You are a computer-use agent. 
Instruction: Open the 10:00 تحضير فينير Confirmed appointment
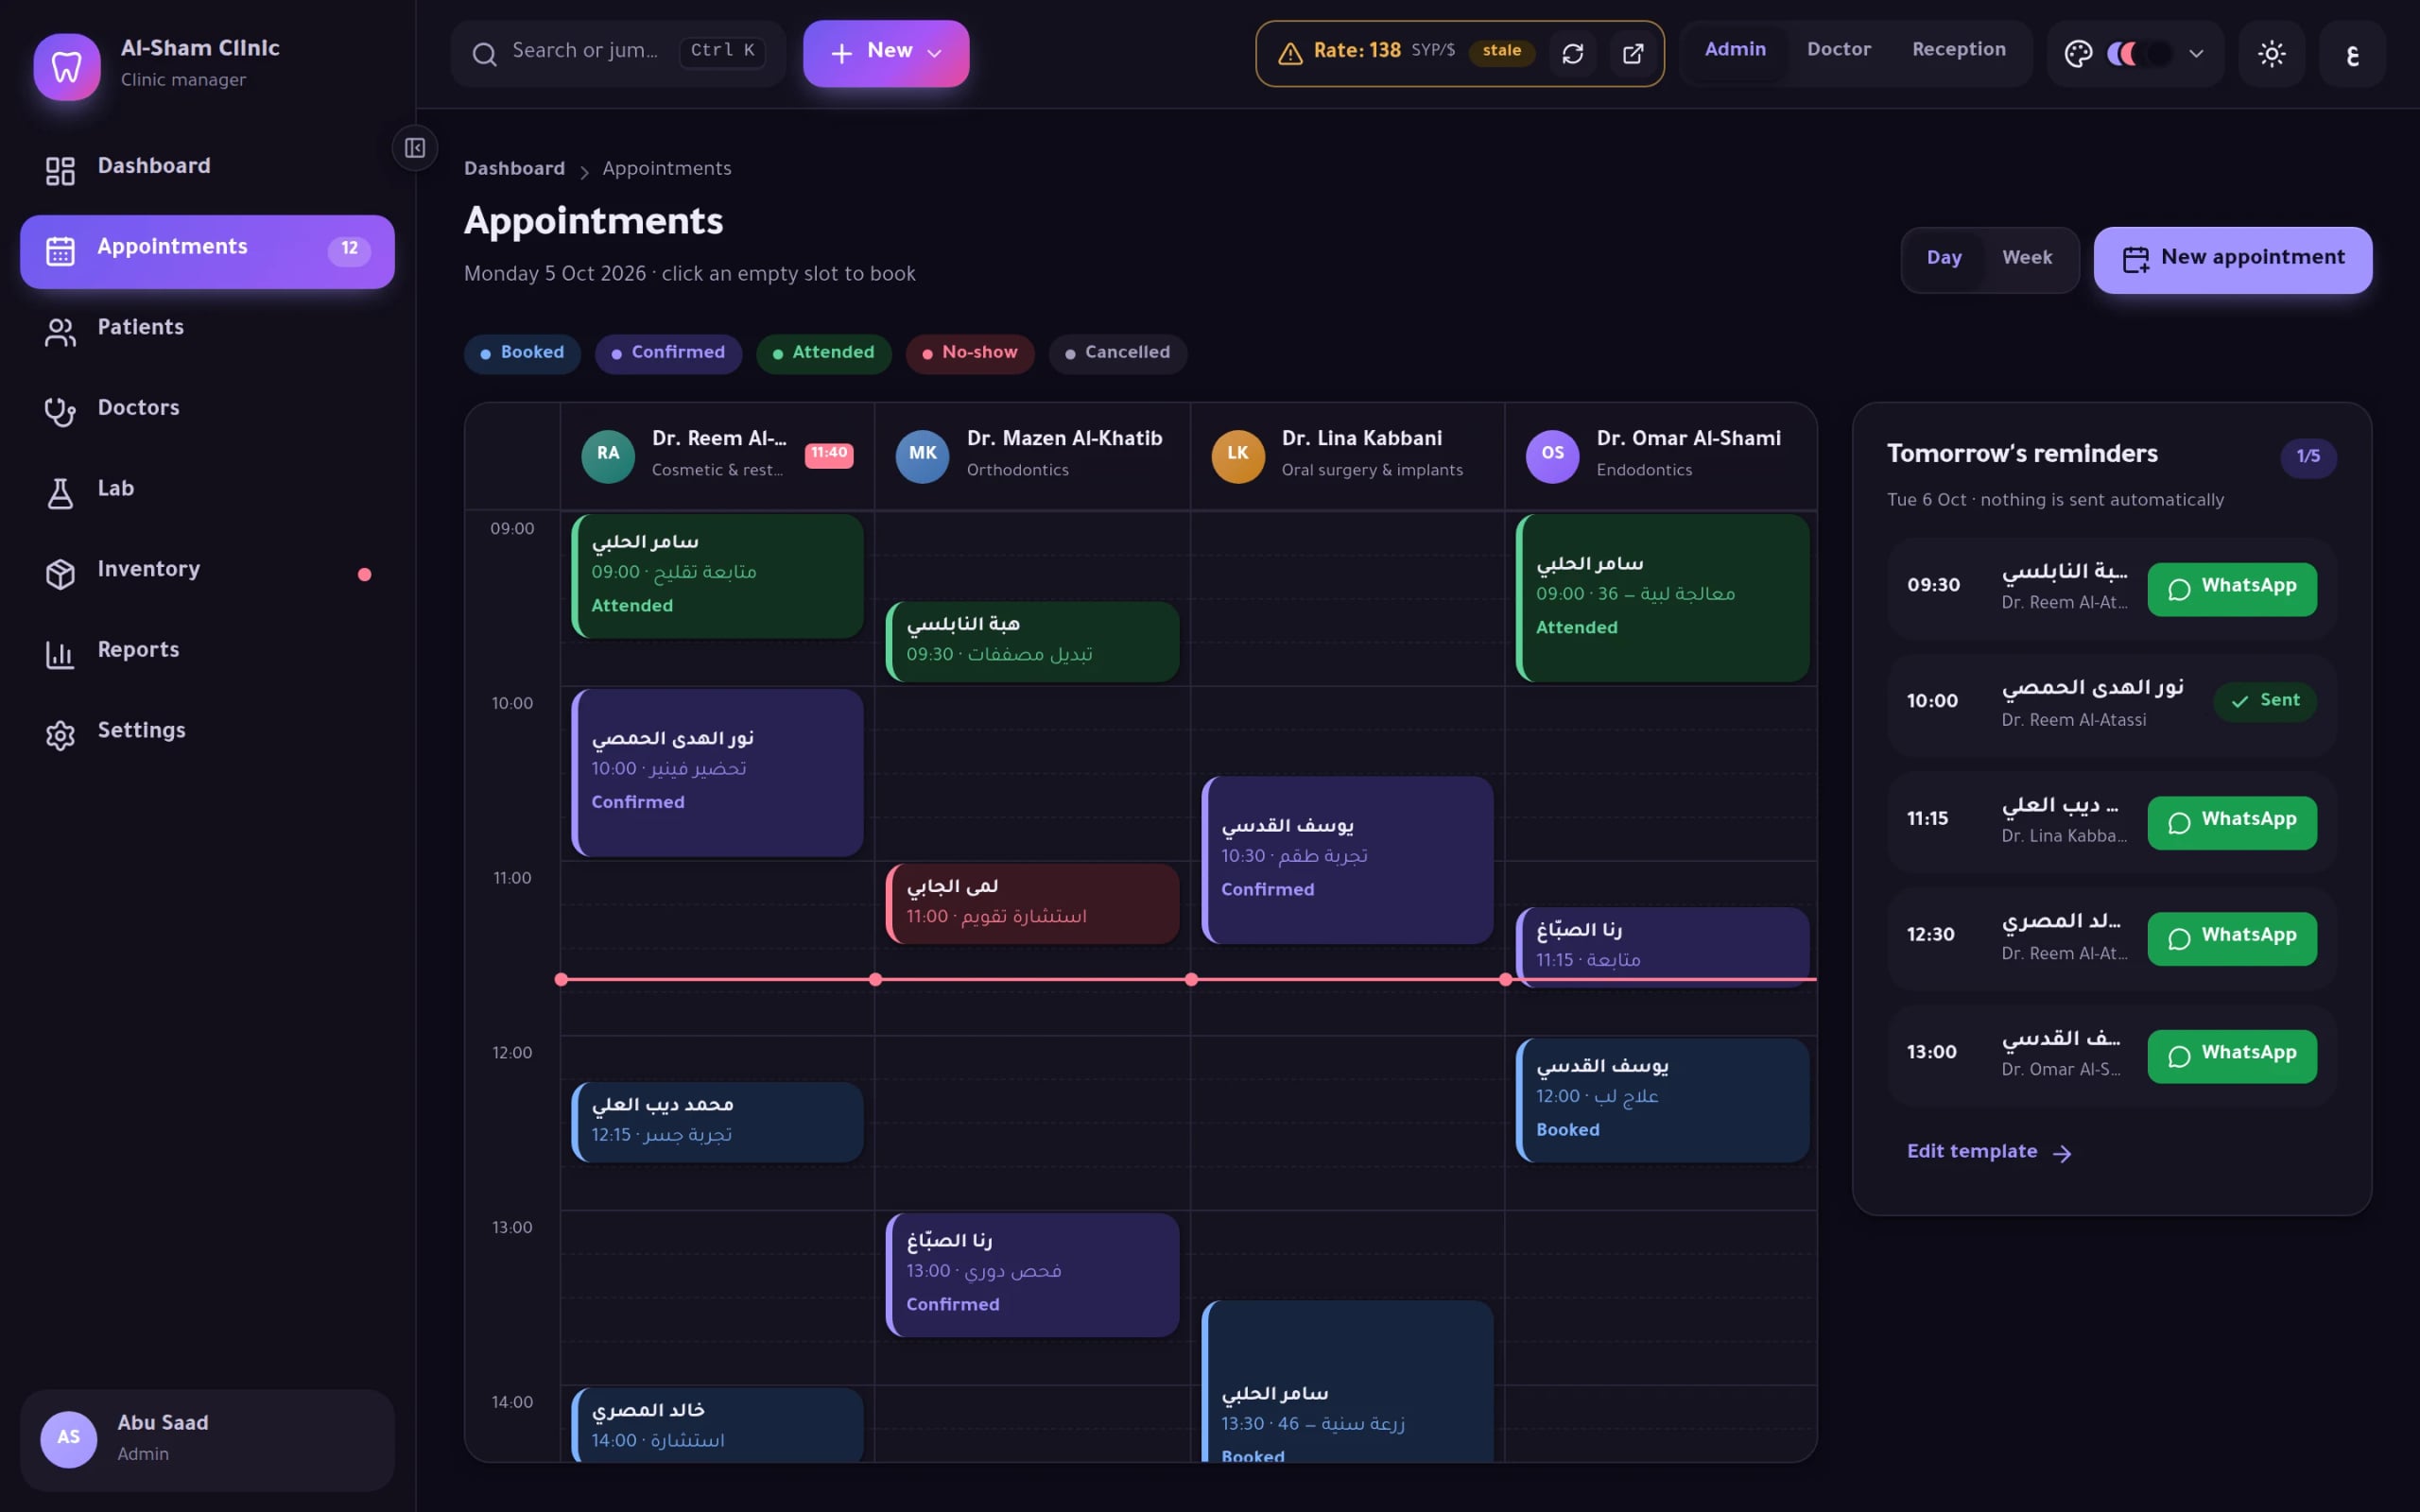pyautogui.click(x=717, y=772)
